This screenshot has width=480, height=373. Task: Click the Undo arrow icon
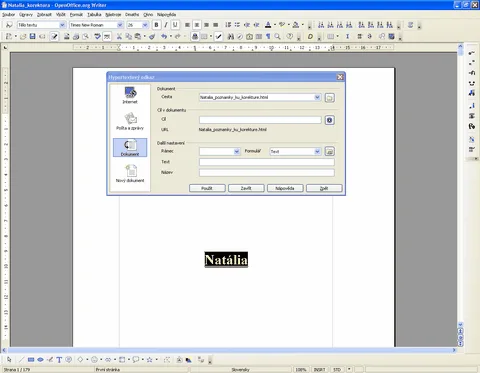(x=164, y=36)
